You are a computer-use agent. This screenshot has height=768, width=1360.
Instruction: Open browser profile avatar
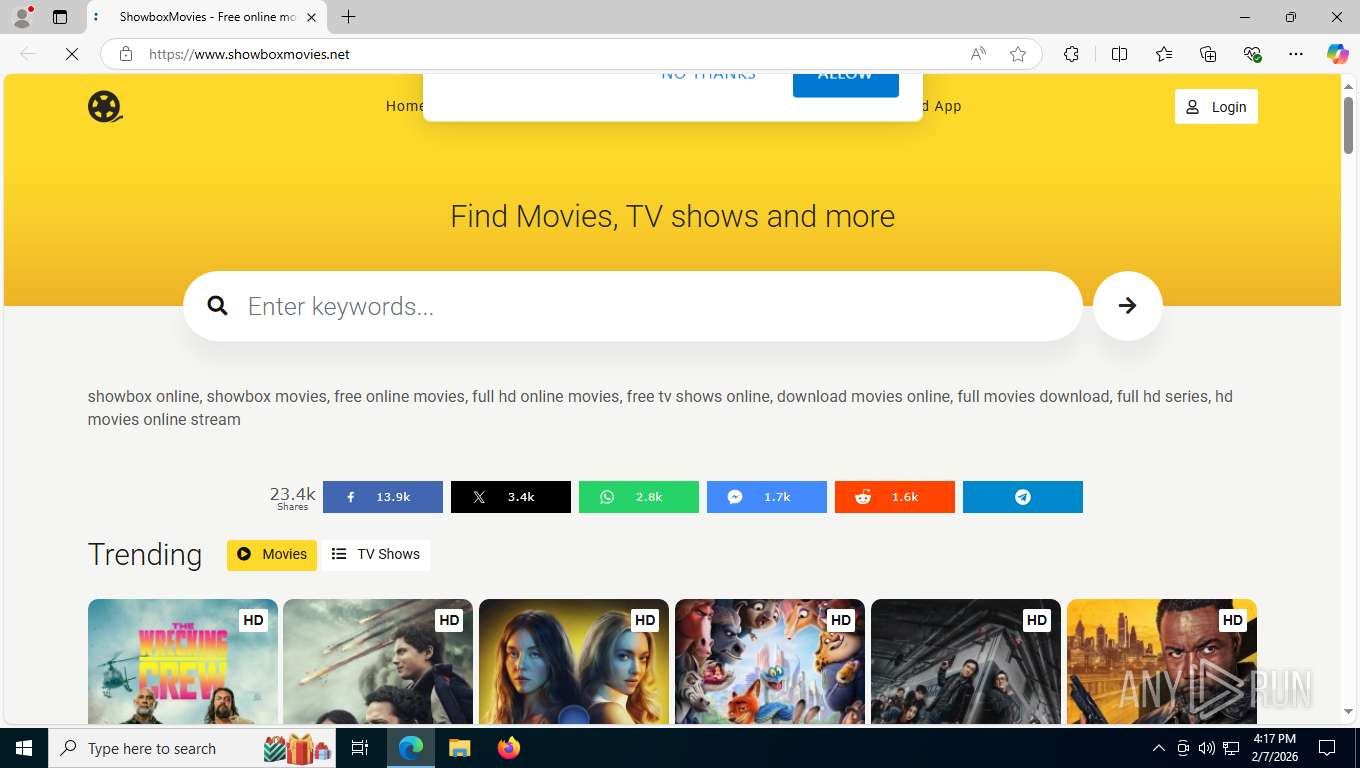click(21, 17)
